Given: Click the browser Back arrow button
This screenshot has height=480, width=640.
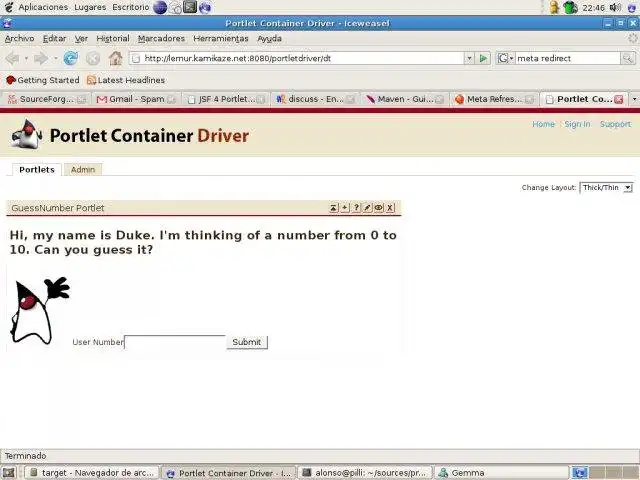Looking at the screenshot, I should (13, 58).
